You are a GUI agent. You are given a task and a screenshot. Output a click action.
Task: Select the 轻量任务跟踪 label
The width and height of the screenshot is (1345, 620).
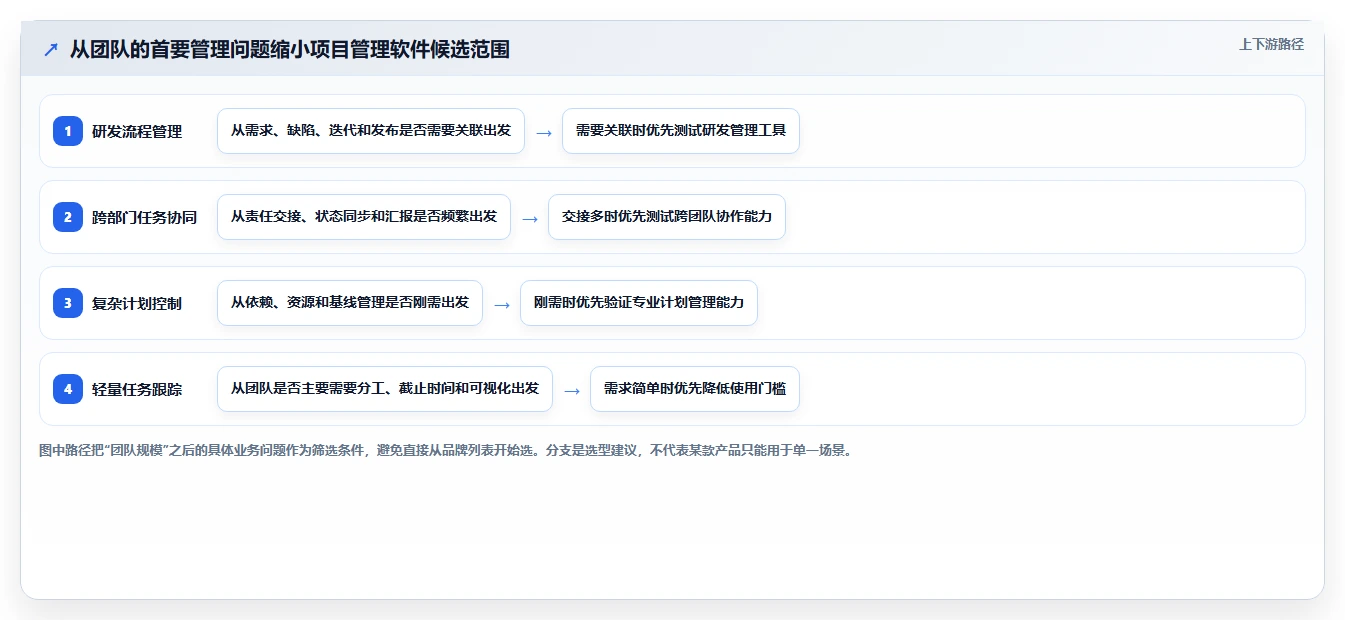137,389
